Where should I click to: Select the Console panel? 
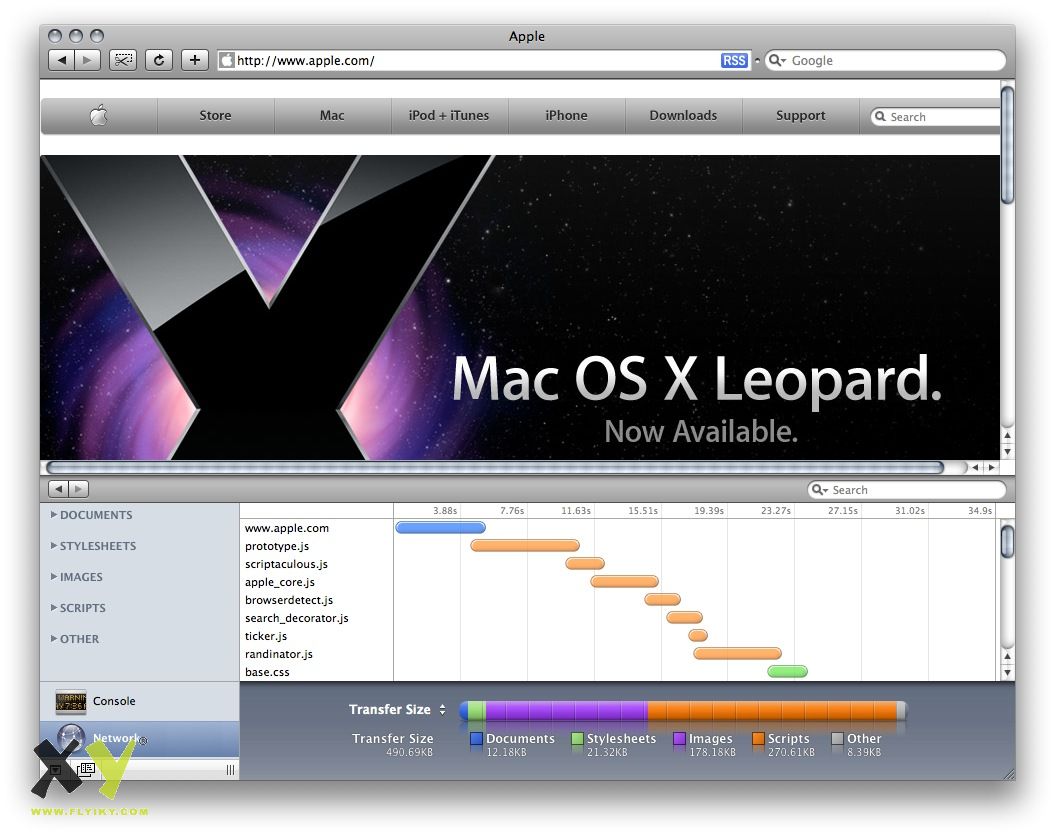tap(139, 702)
